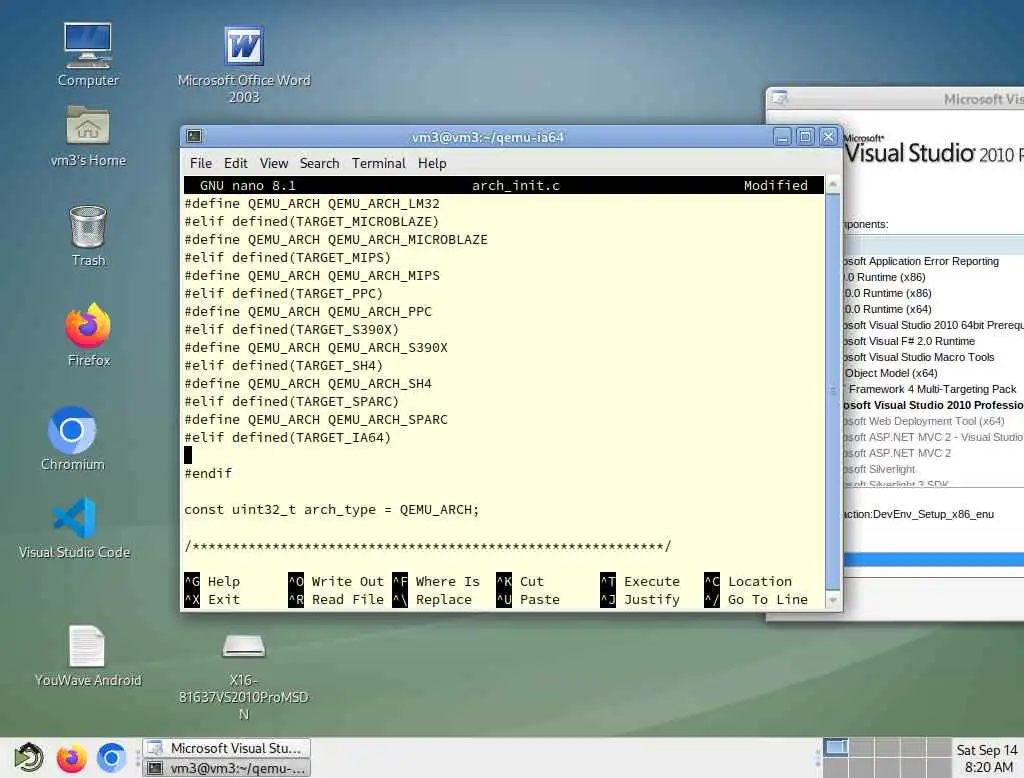
Task: Open Visual Studio Code desktop shortcut
Action: [x=74, y=528]
